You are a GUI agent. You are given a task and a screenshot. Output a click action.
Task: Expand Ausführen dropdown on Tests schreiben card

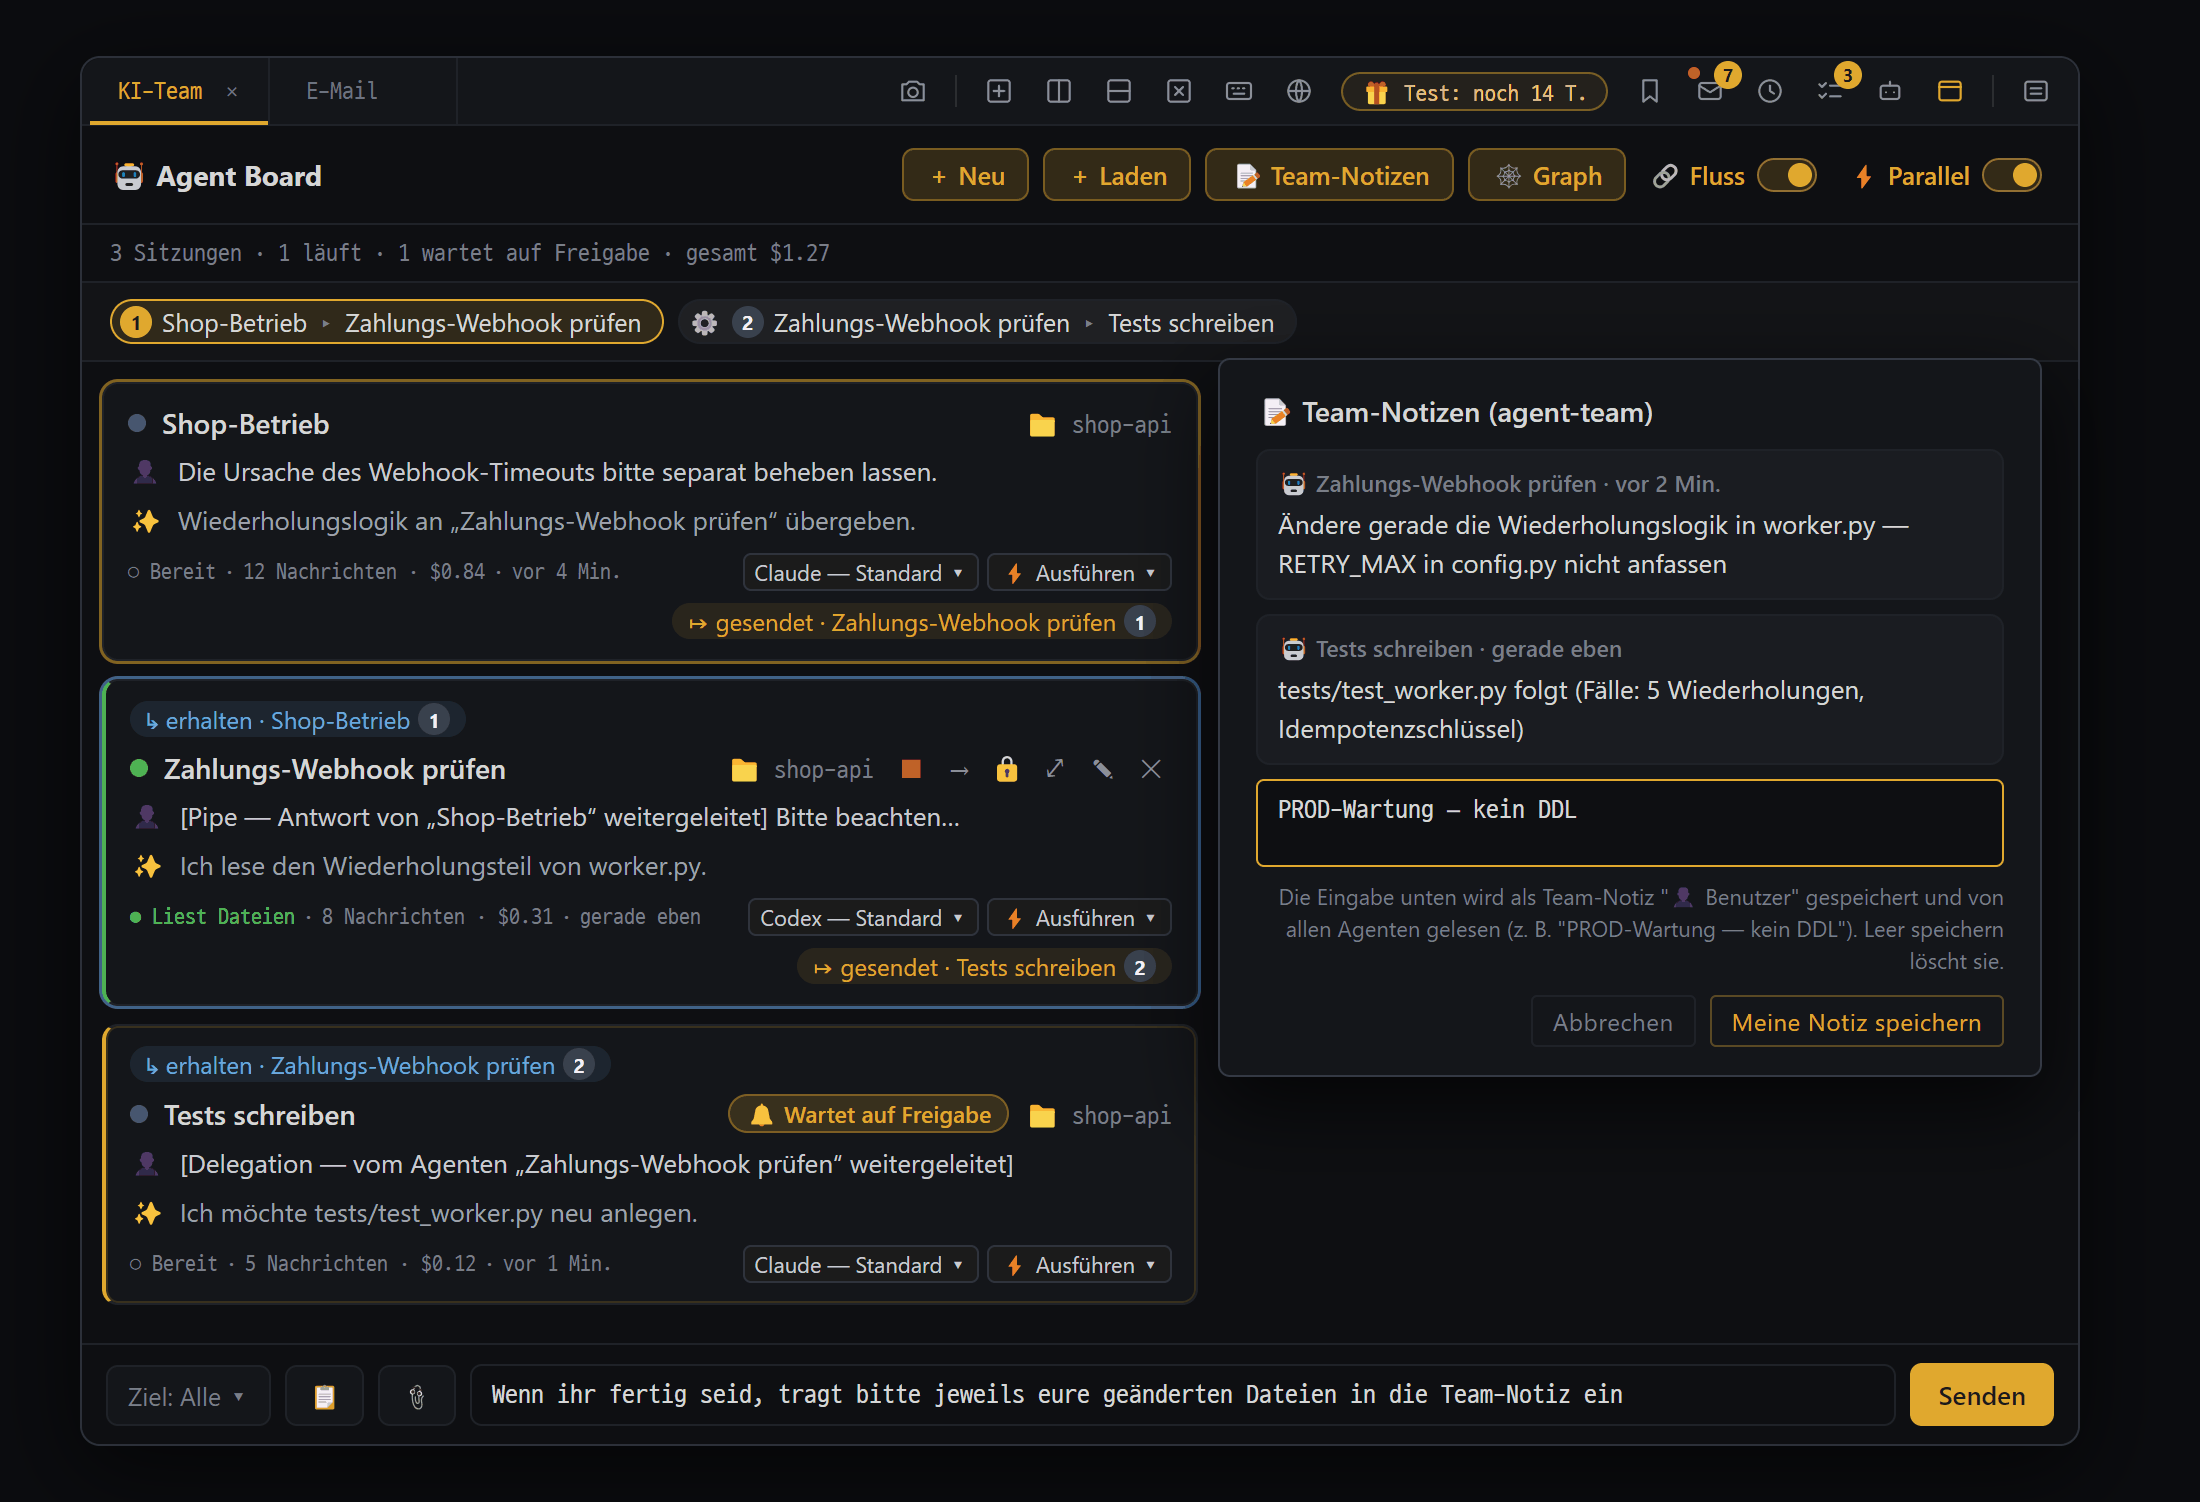[x=1079, y=1265]
